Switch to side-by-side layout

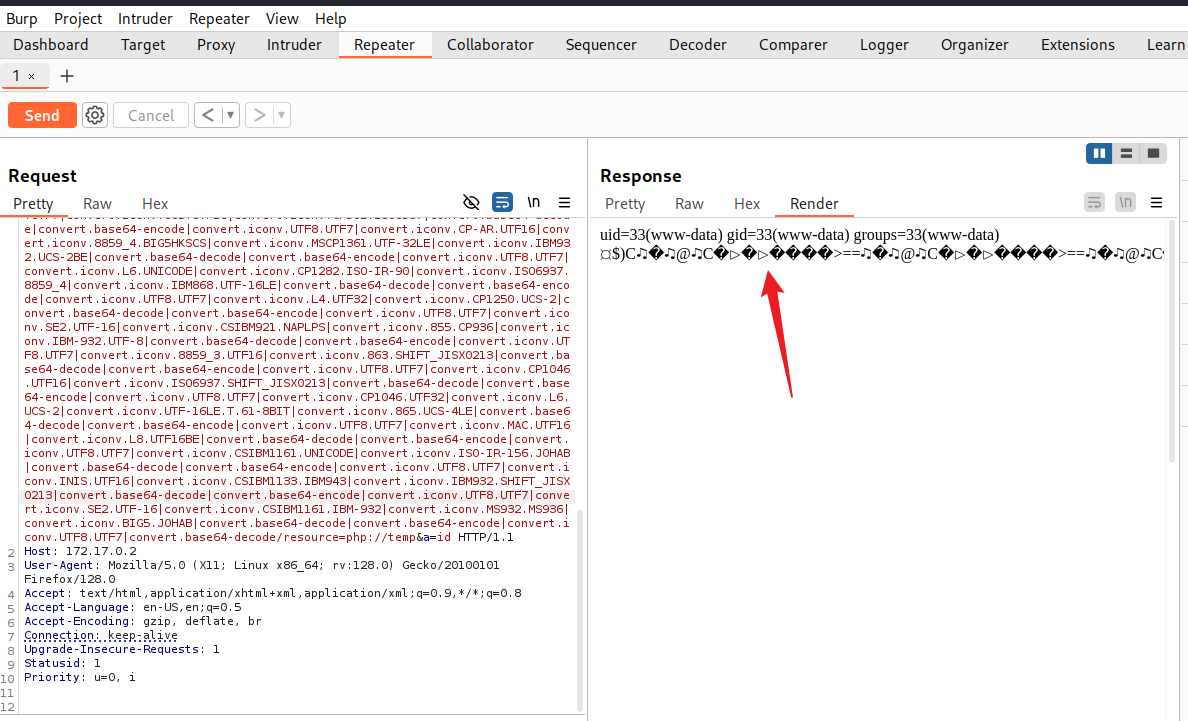point(1099,153)
